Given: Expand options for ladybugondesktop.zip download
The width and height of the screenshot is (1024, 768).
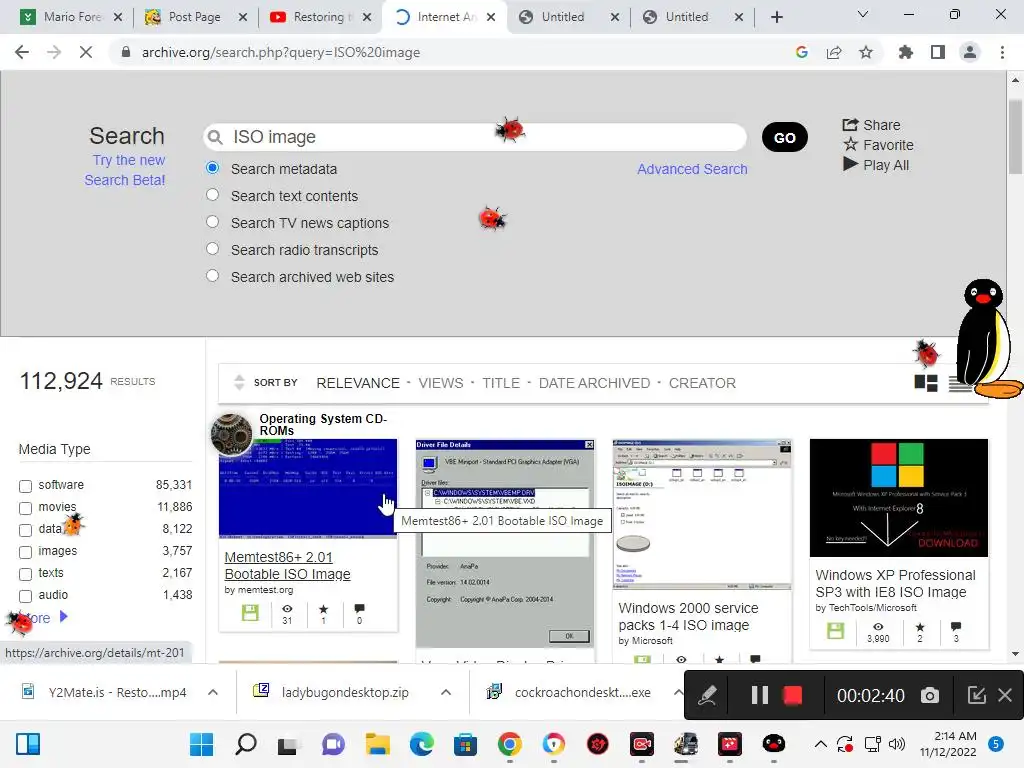Looking at the screenshot, I should 446,692.
